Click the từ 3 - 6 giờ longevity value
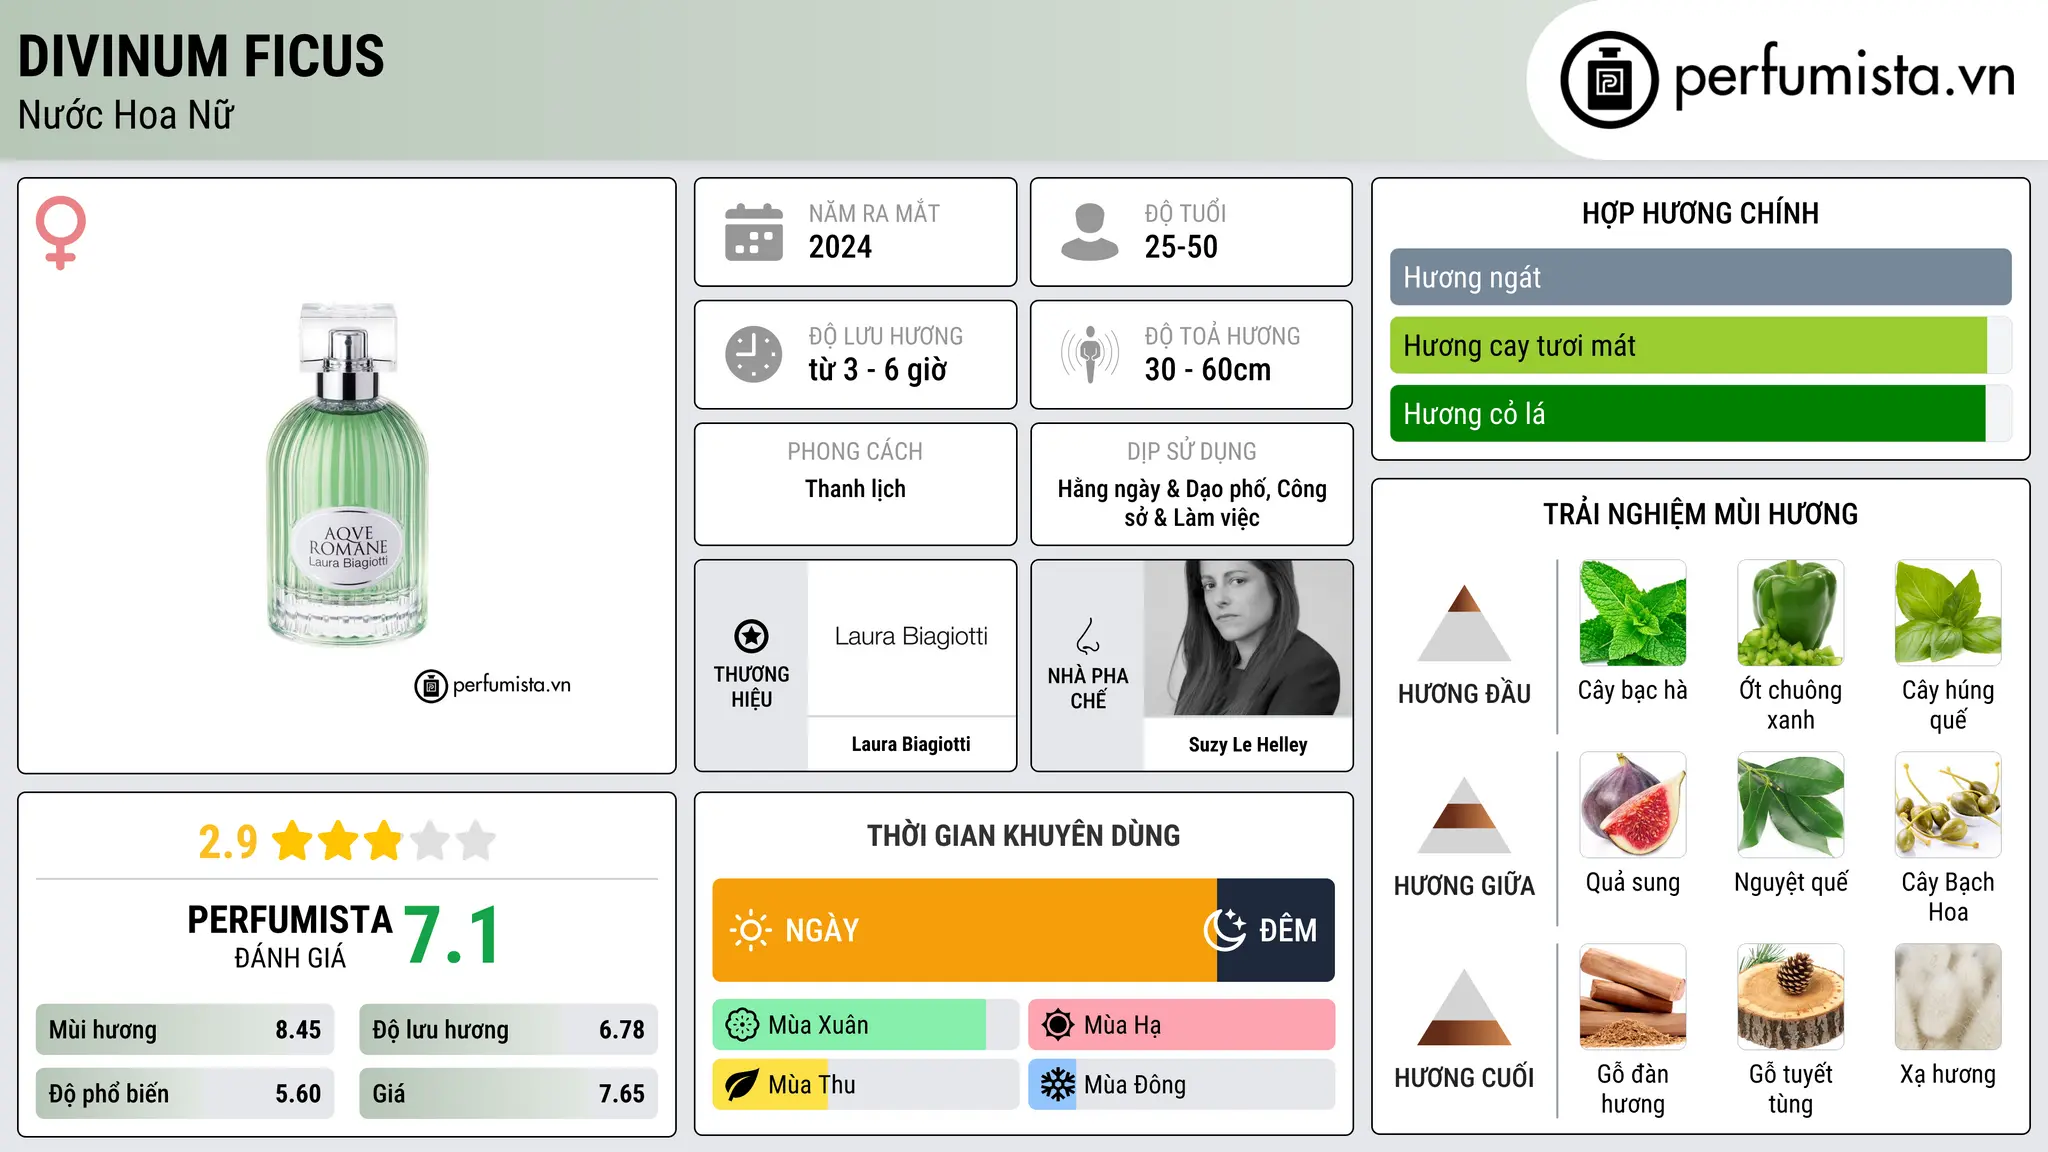This screenshot has width=2048, height=1152. tap(878, 370)
